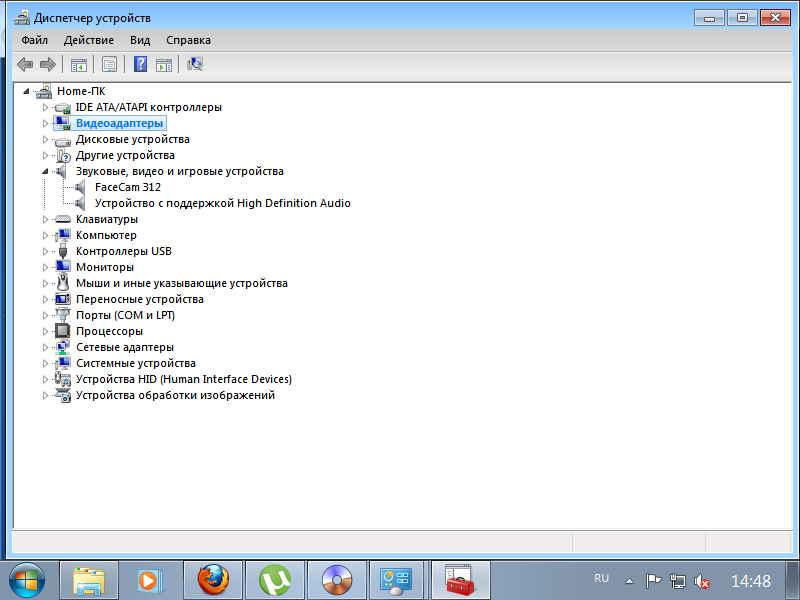Open the Файл menu
Image resolution: width=800 pixels, height=600 pixels.
pos(34,40)
